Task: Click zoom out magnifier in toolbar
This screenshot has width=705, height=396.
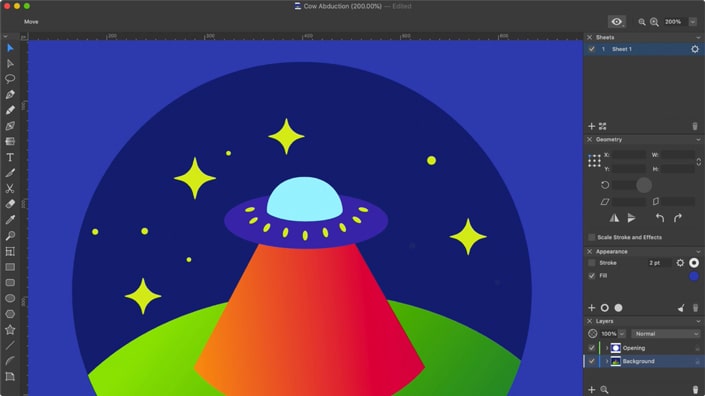Action: coord(642,22)
